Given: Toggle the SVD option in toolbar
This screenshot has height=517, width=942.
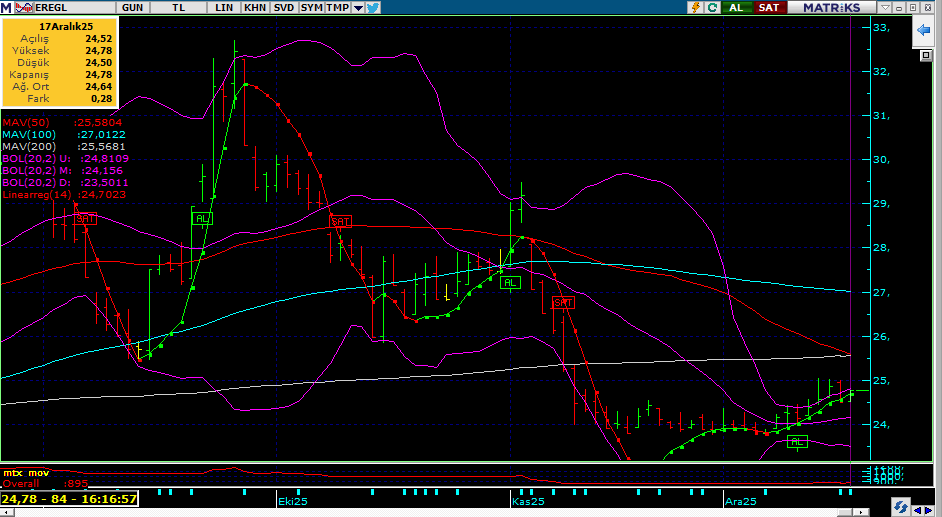Looking at the screenshot, I should [x=284, y=7].
